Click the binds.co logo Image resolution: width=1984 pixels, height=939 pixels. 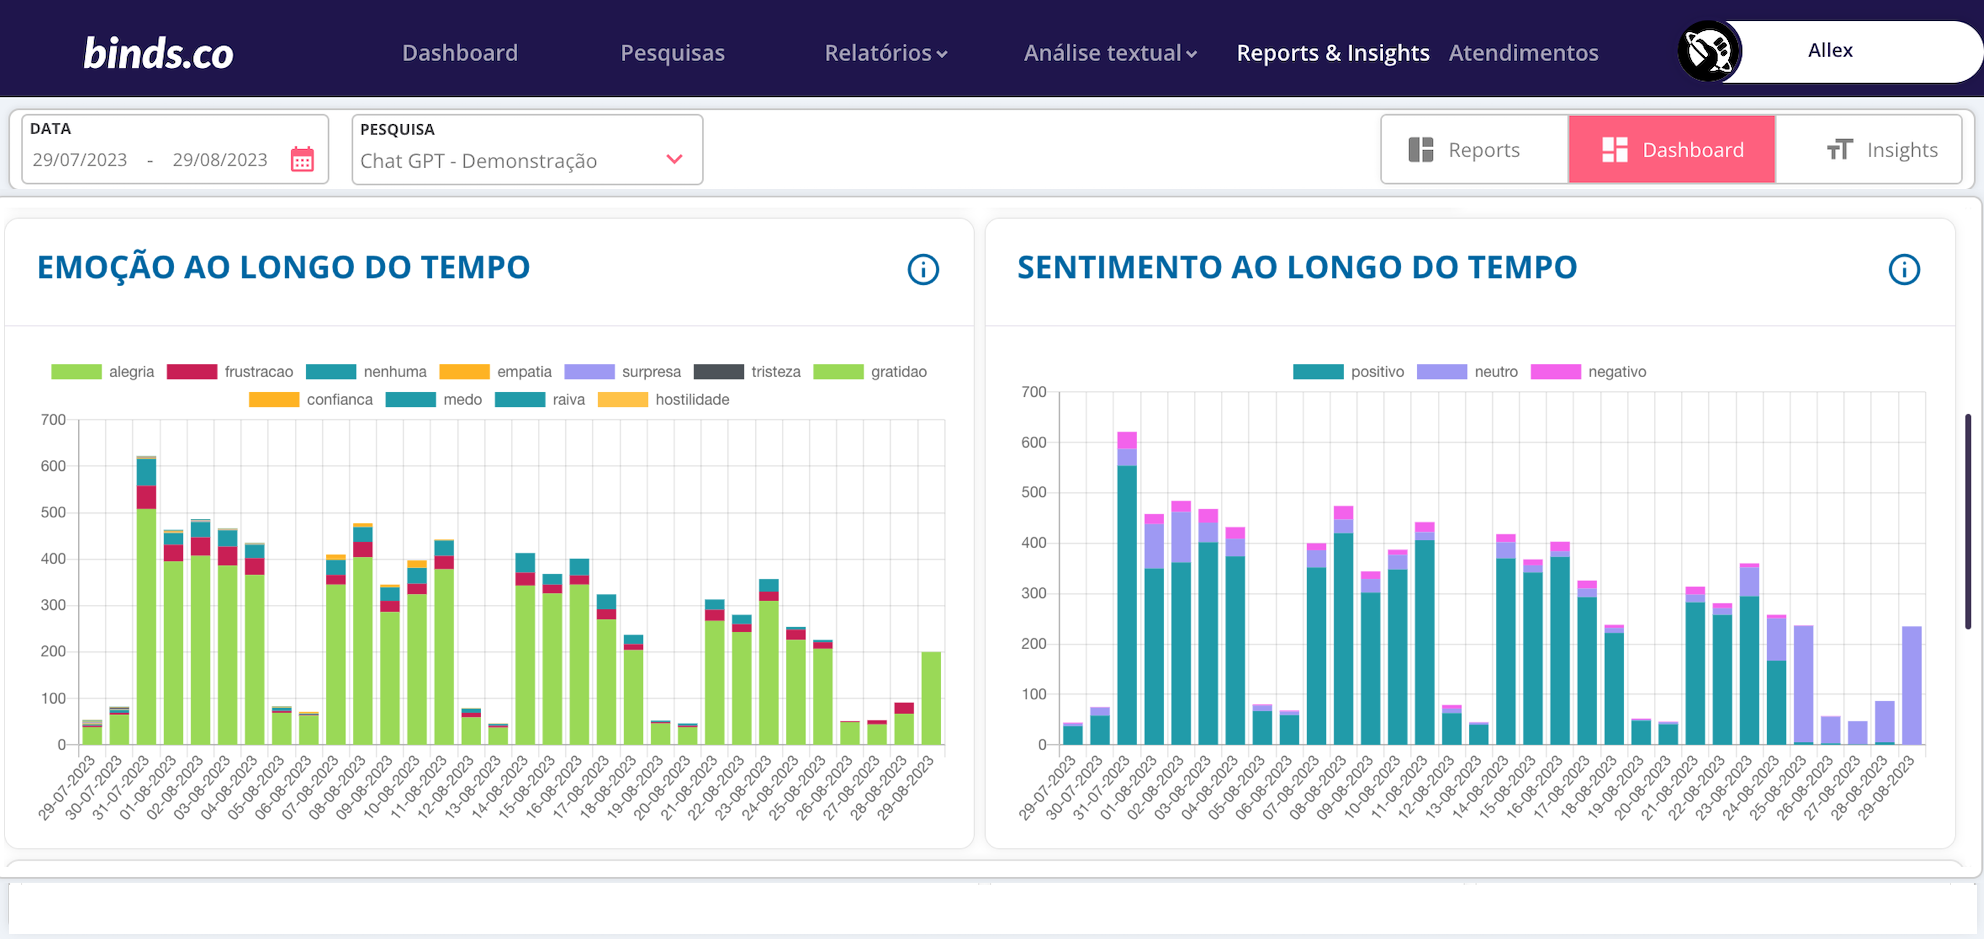click(158, 53)
